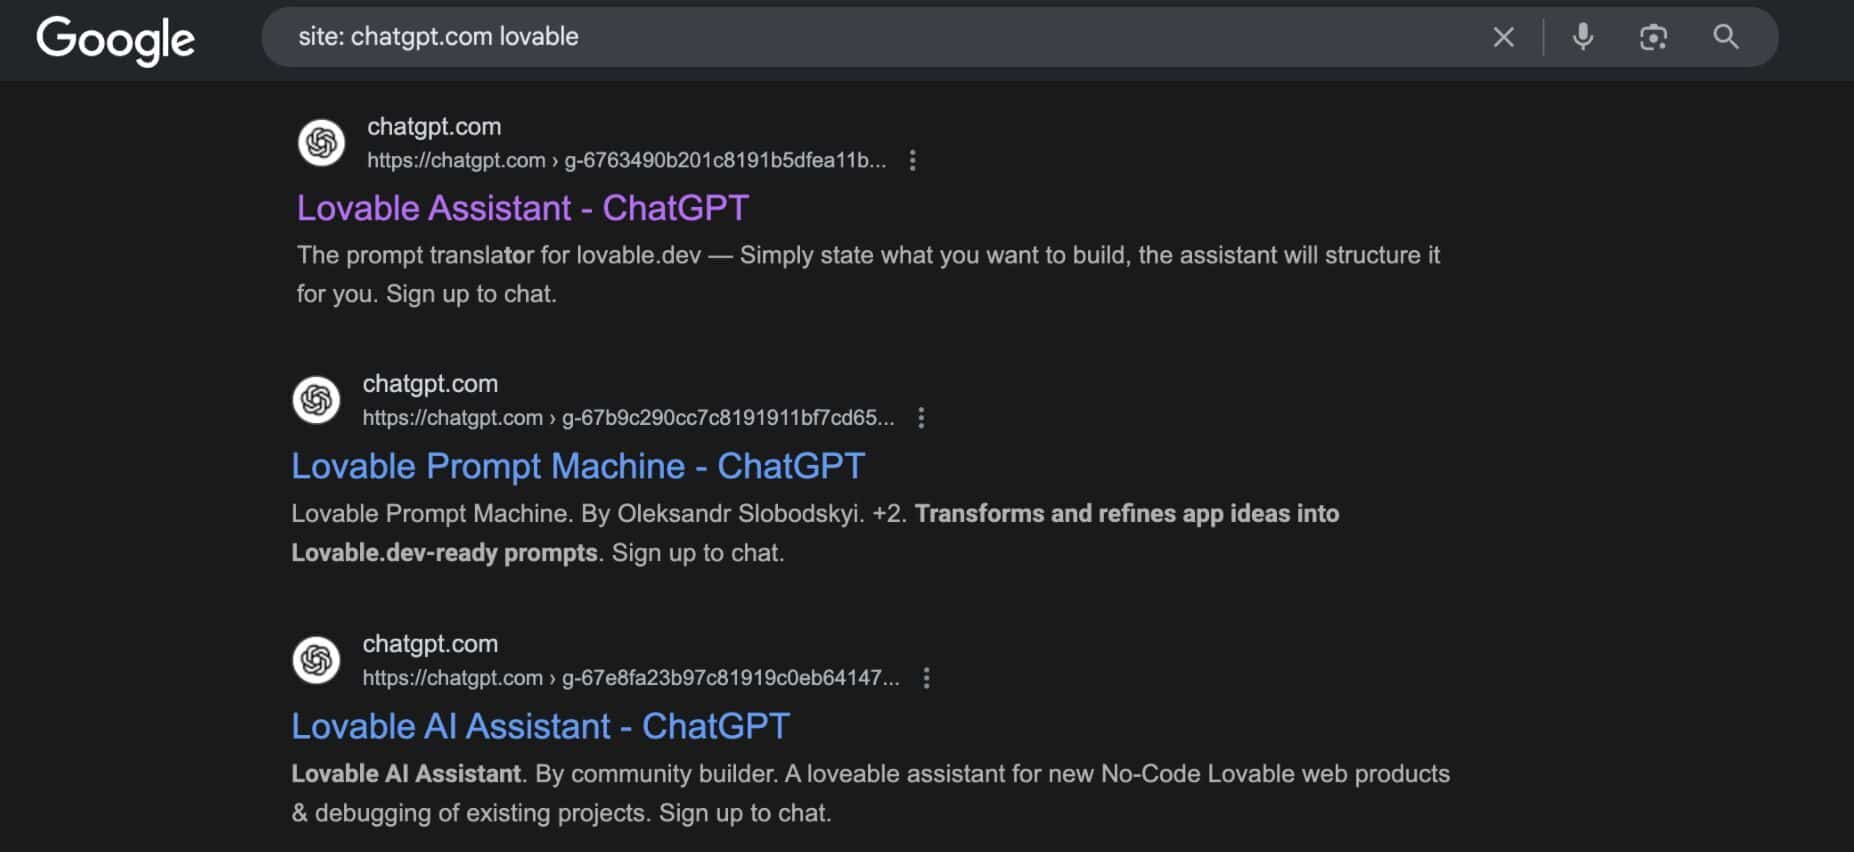Click chatgpt.com site name above Lovable AI Assistant
Image resolution: width=1854 pixels, height=852 pixels.
point(430,644)
